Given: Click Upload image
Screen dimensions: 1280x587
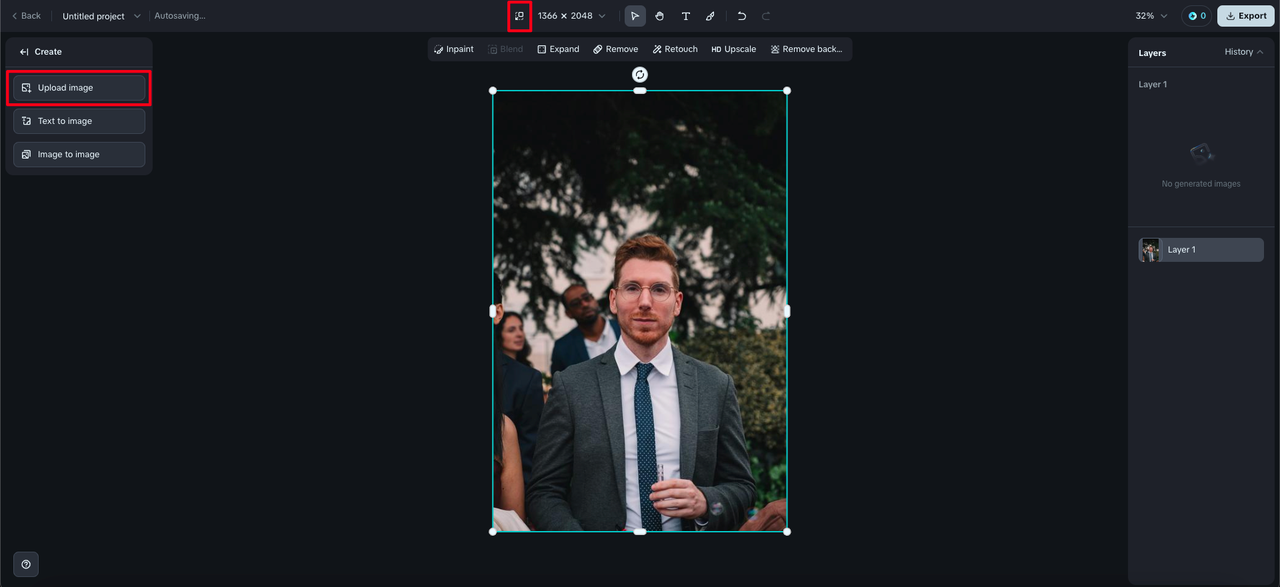Looking at the screenshot, I should [x=79, y=88].
